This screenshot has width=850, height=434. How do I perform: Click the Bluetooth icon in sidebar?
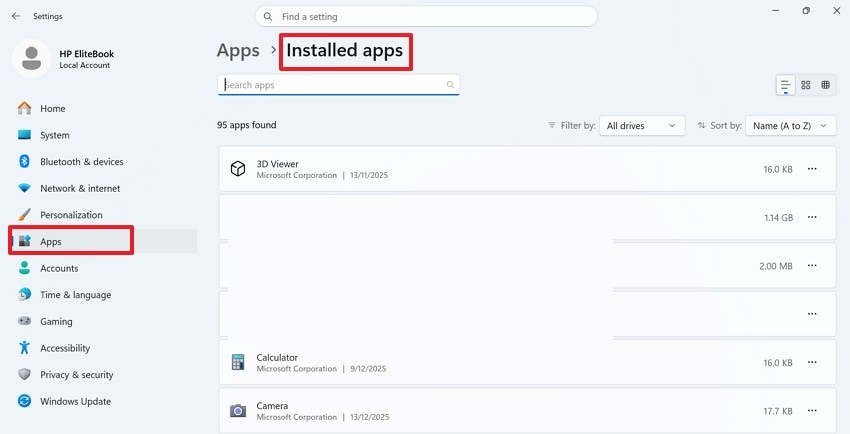point(24,161)
